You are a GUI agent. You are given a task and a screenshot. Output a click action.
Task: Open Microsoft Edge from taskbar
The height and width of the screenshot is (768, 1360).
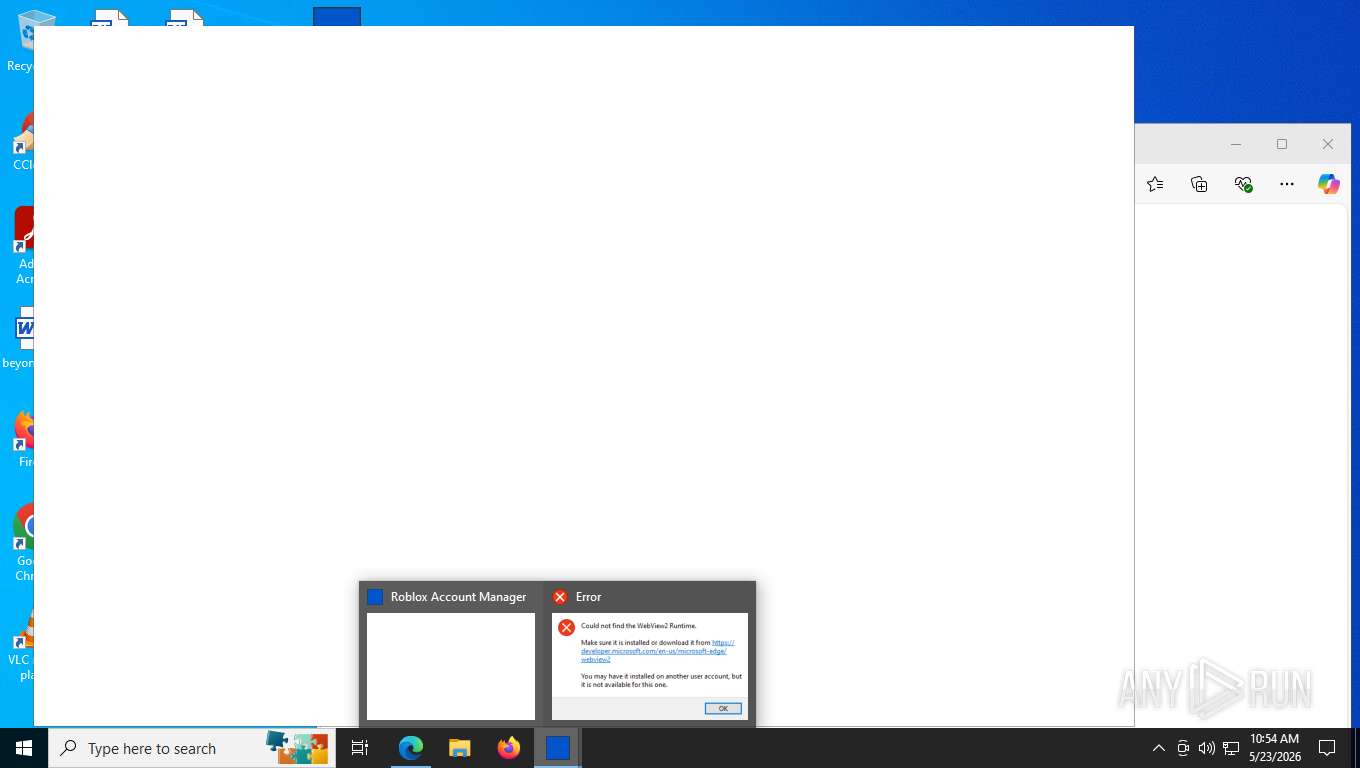coord(411,748)
